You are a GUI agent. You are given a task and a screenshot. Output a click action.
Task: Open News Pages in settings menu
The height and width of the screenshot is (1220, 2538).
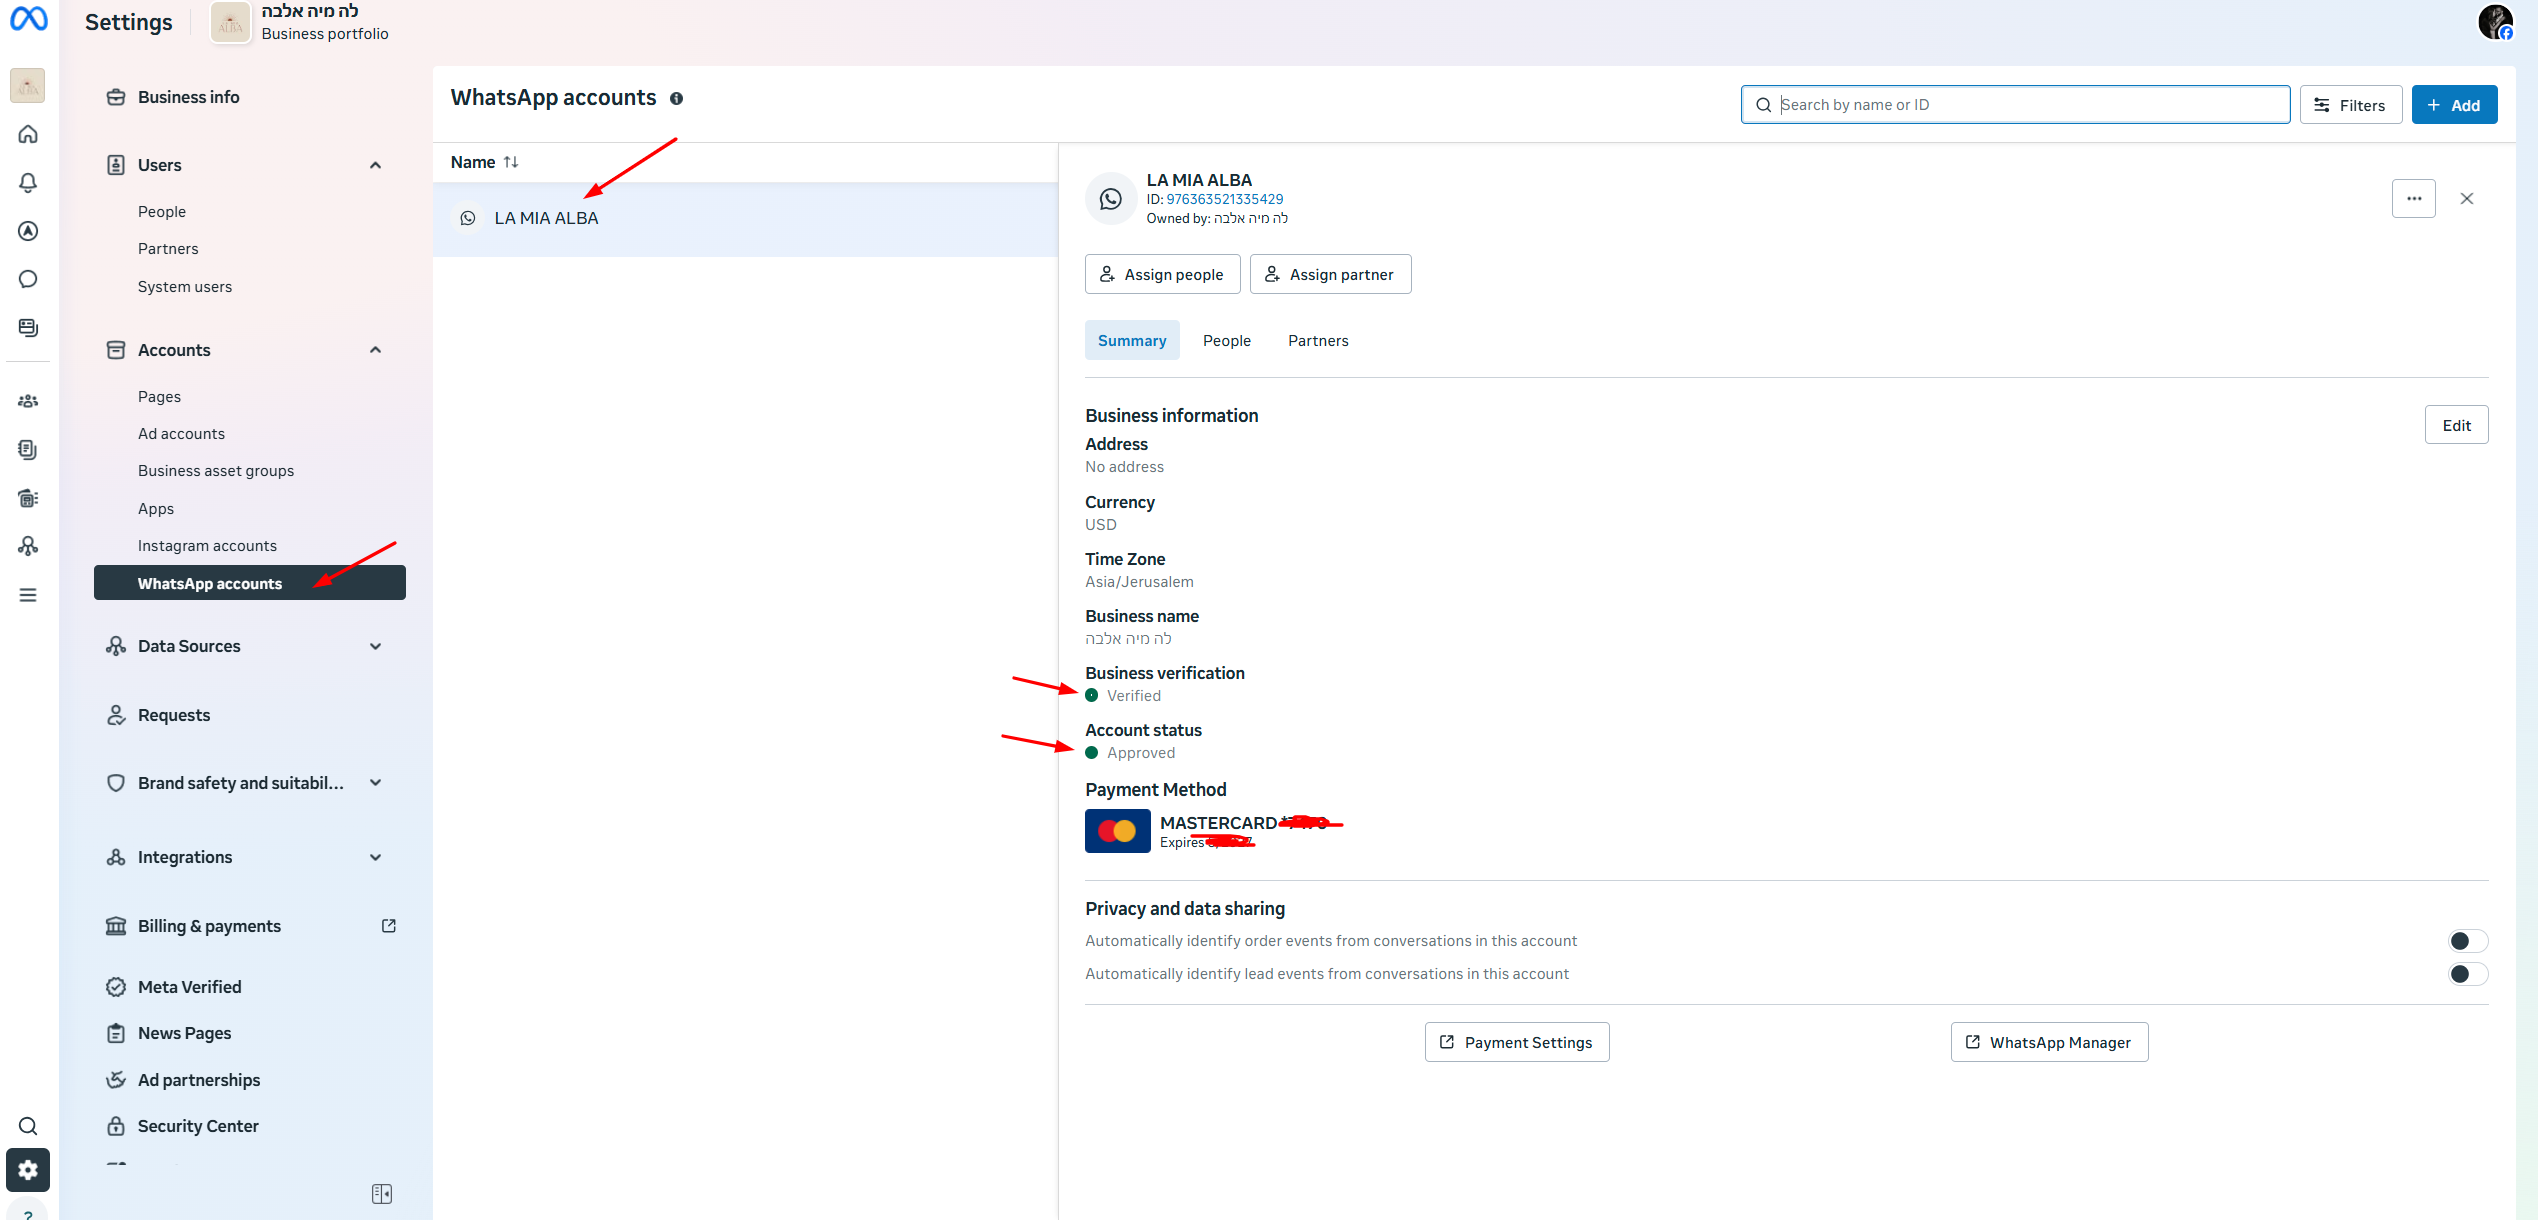pyautogui.click(x=184, y=1033)
